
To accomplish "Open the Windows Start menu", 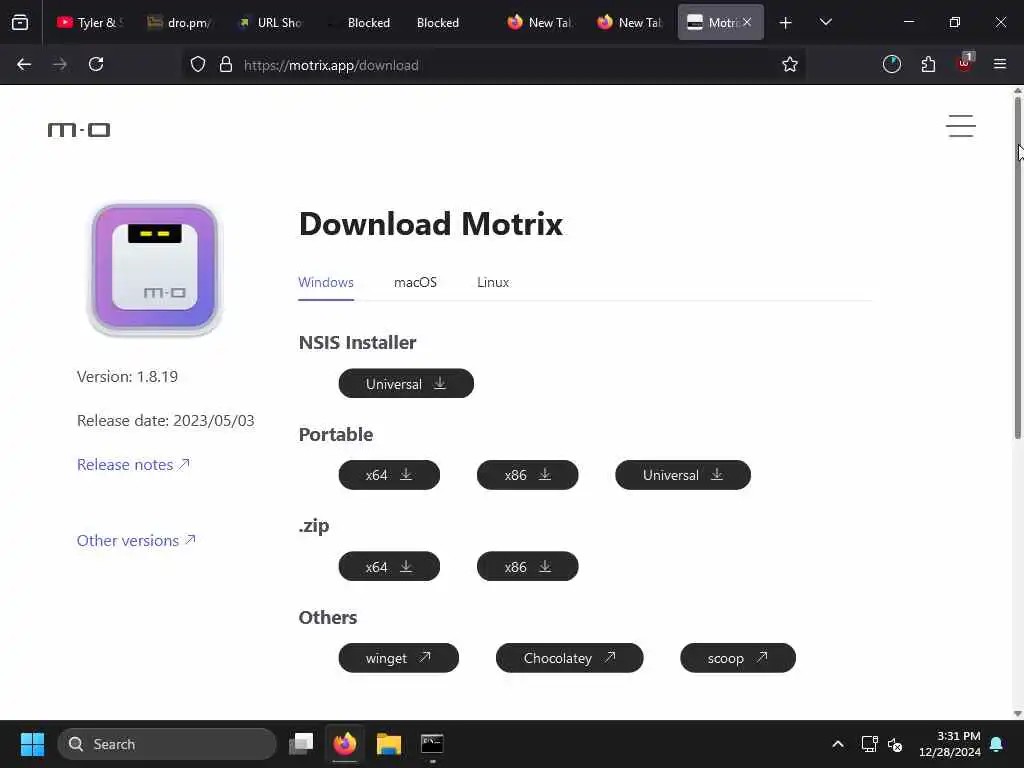I will (32, 744).
